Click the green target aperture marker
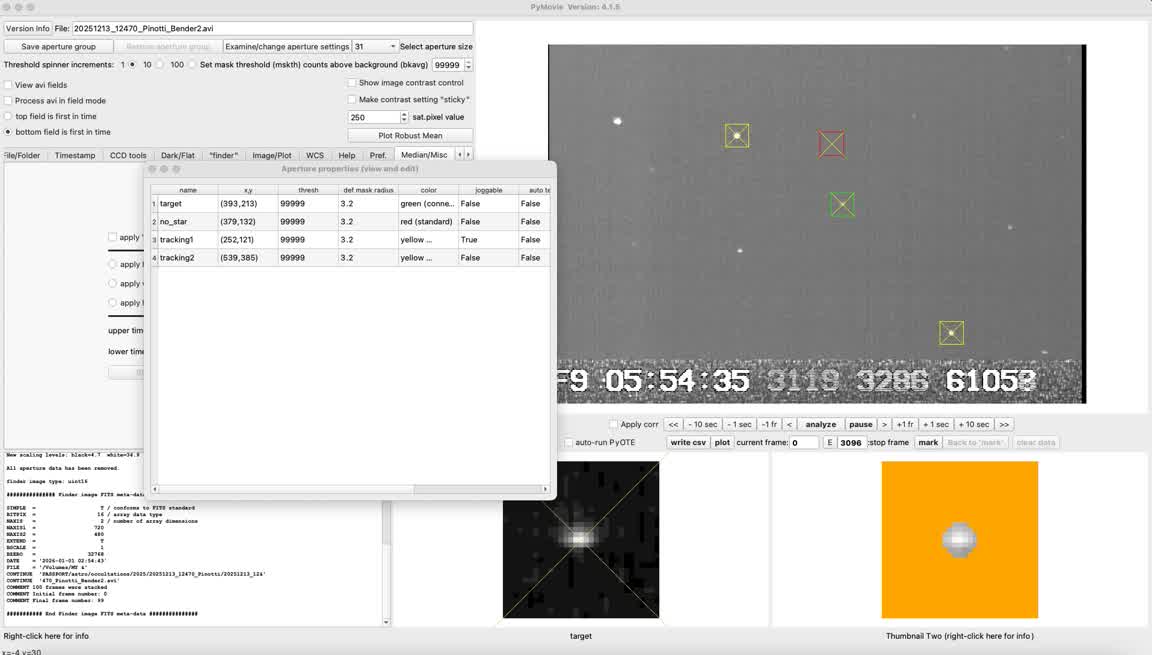The width and height of the screenshot is (1152, 655). tap(842, 204)
